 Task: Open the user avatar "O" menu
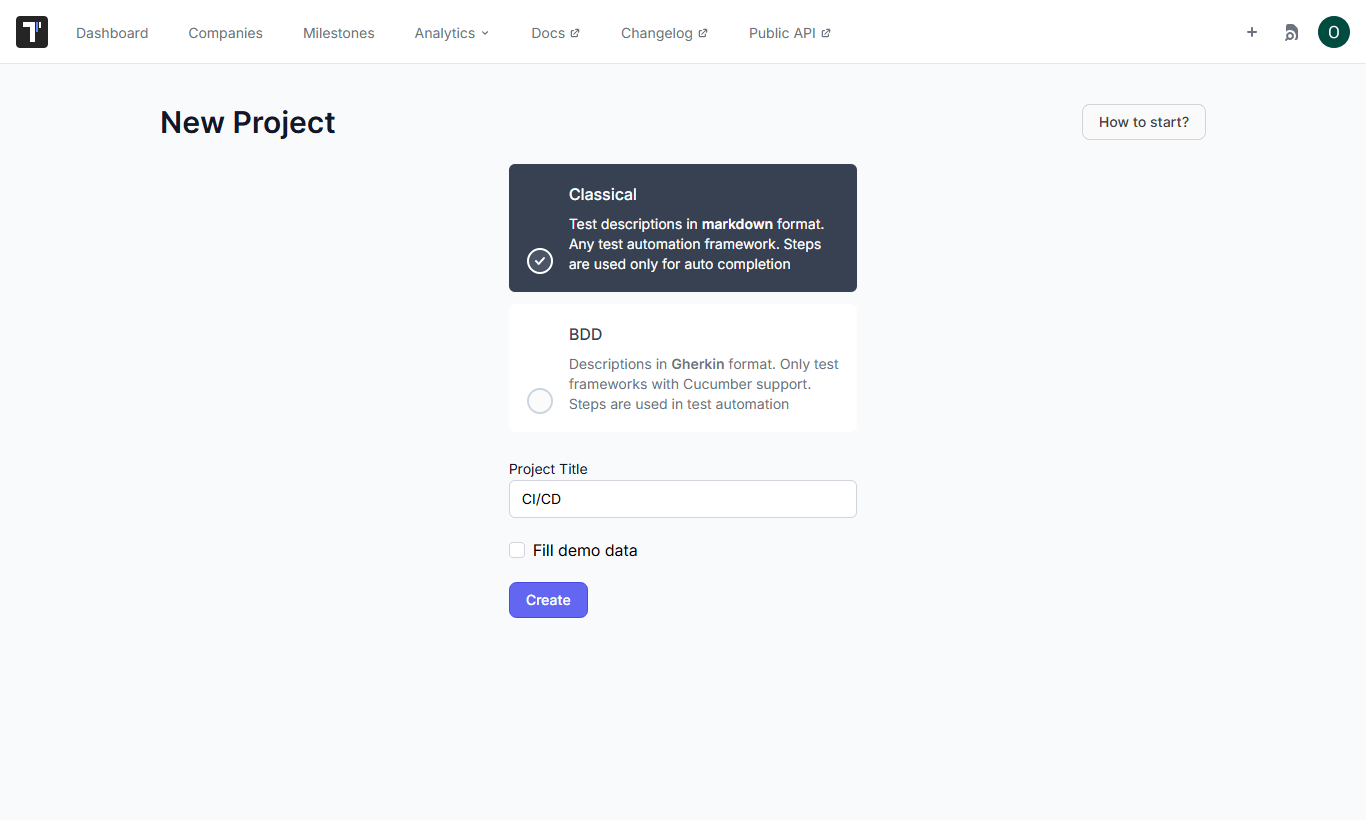click(1334, 32)
